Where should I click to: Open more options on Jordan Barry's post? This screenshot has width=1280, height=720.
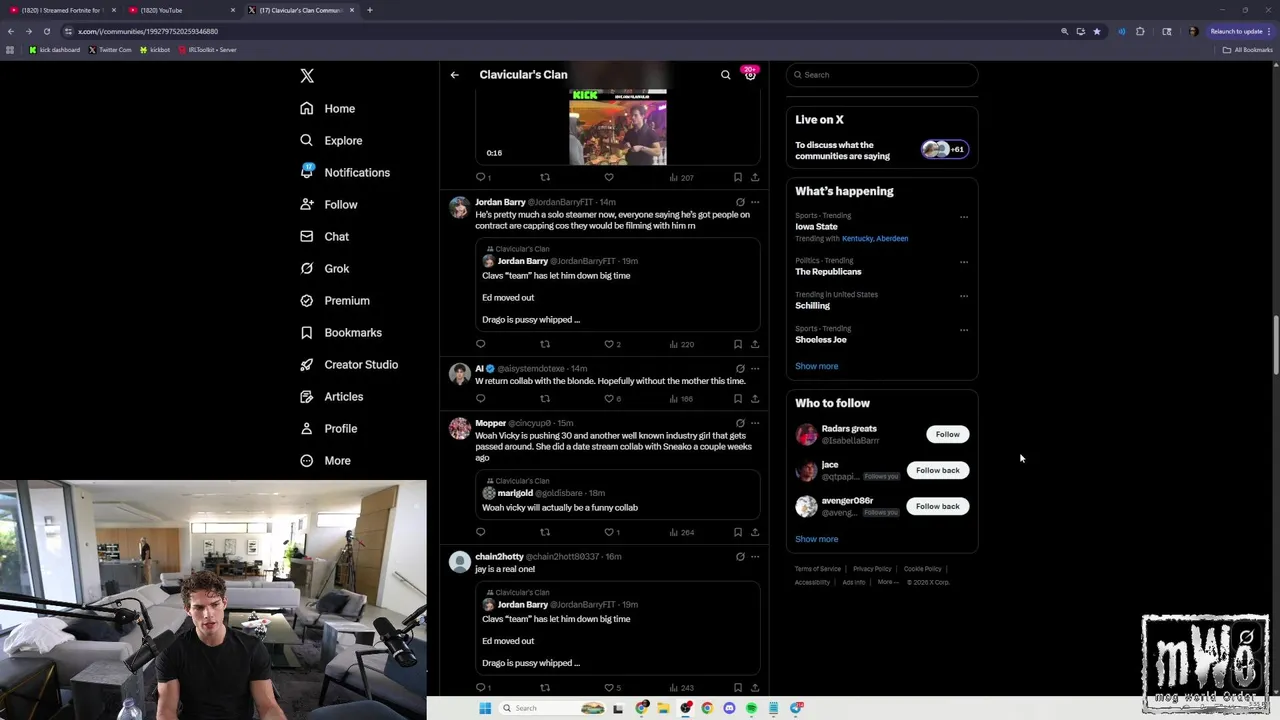[x=755, y=202]
